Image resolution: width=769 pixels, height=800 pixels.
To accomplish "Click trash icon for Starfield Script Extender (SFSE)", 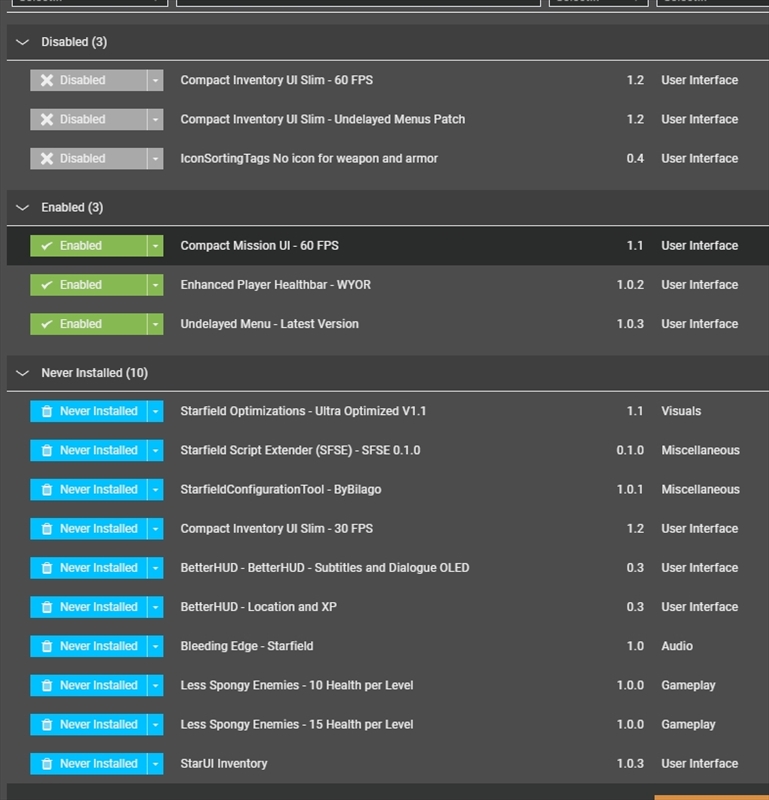I will pyautogui.click(x=47, y=451).
